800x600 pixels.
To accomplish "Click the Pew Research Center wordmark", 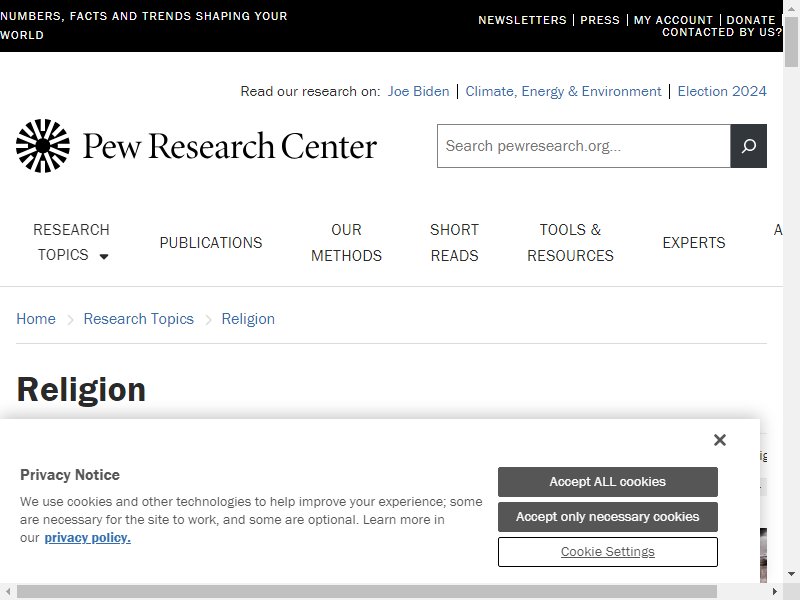I will tap(230, 146).
